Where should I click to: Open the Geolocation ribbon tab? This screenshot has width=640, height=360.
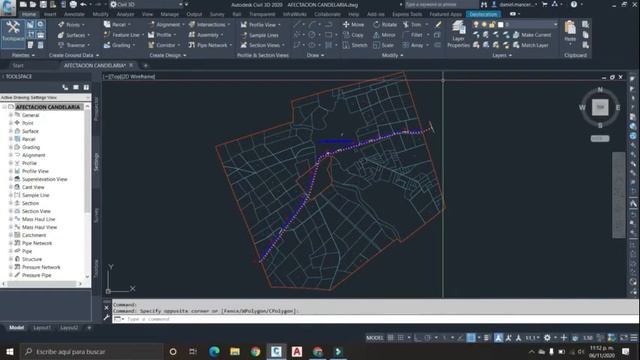[x=483, y=14]
